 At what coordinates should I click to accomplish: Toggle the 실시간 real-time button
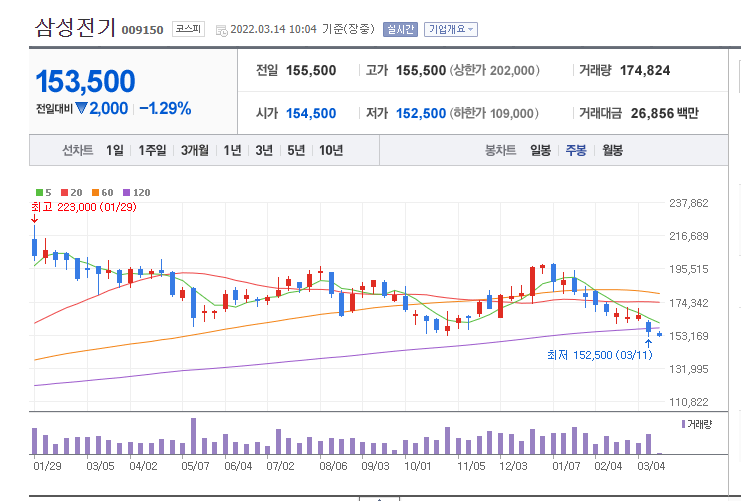pos(400,29)
